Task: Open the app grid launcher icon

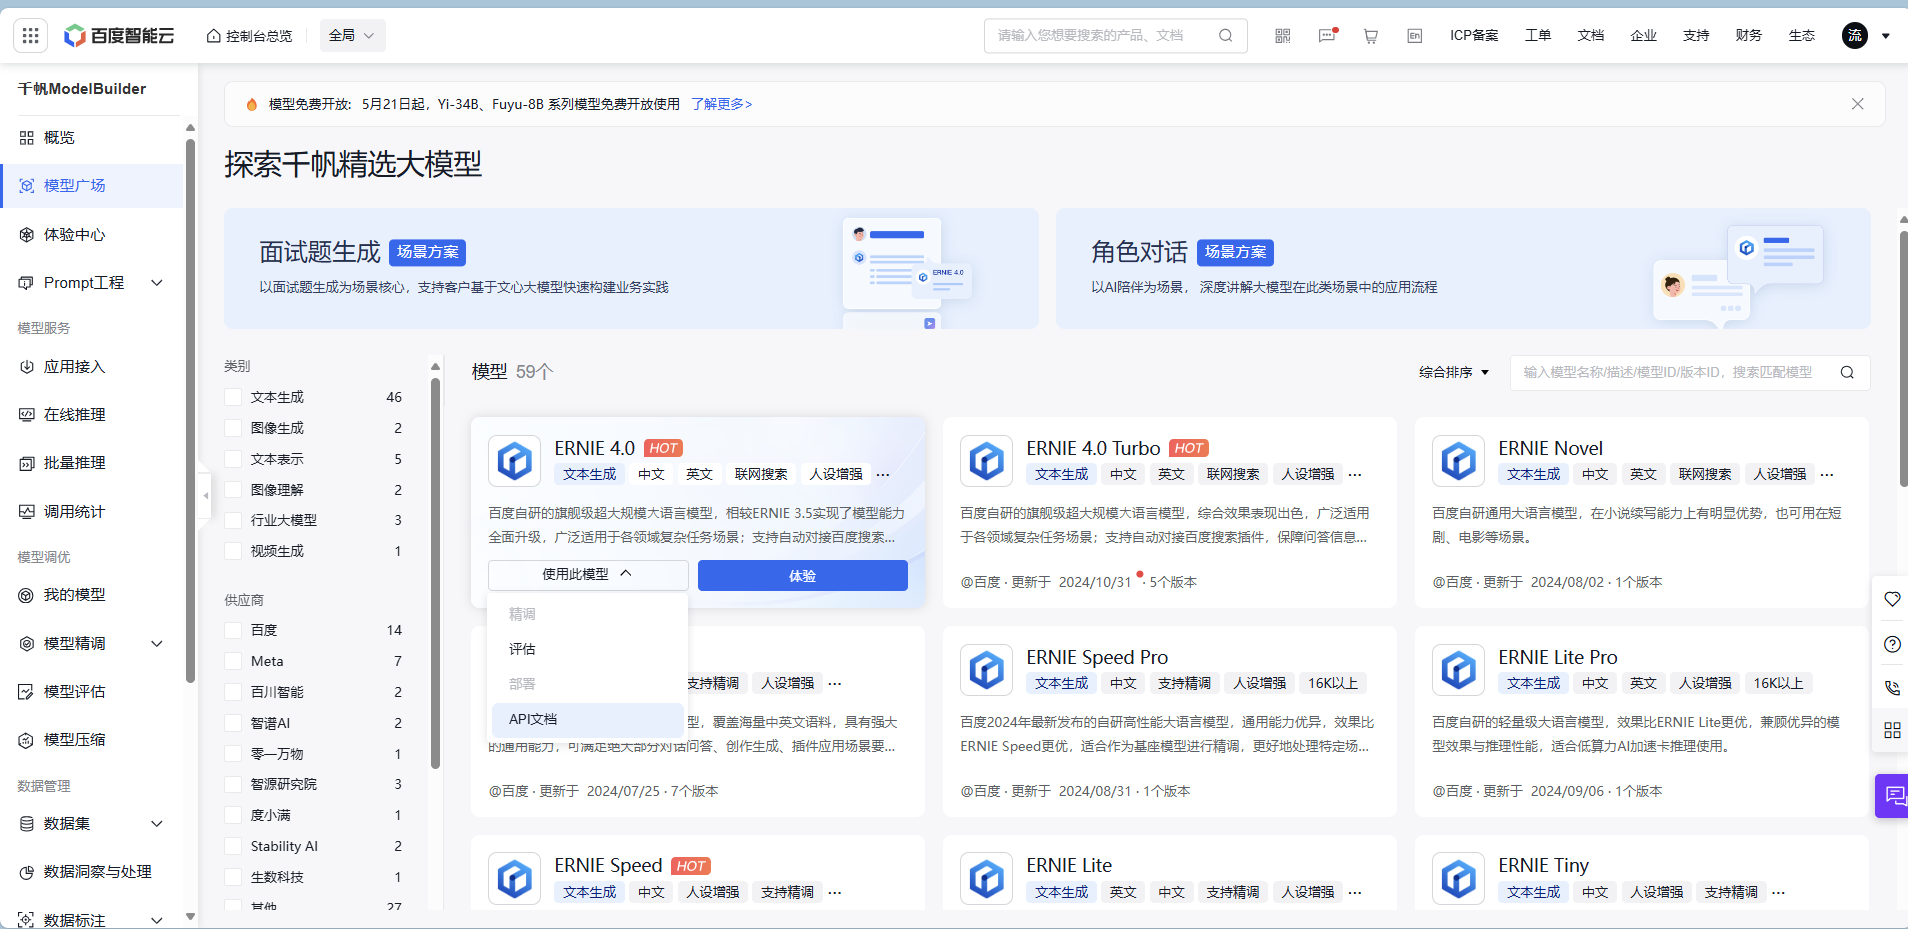Action: pyautogui.click(x=31, y=36)
